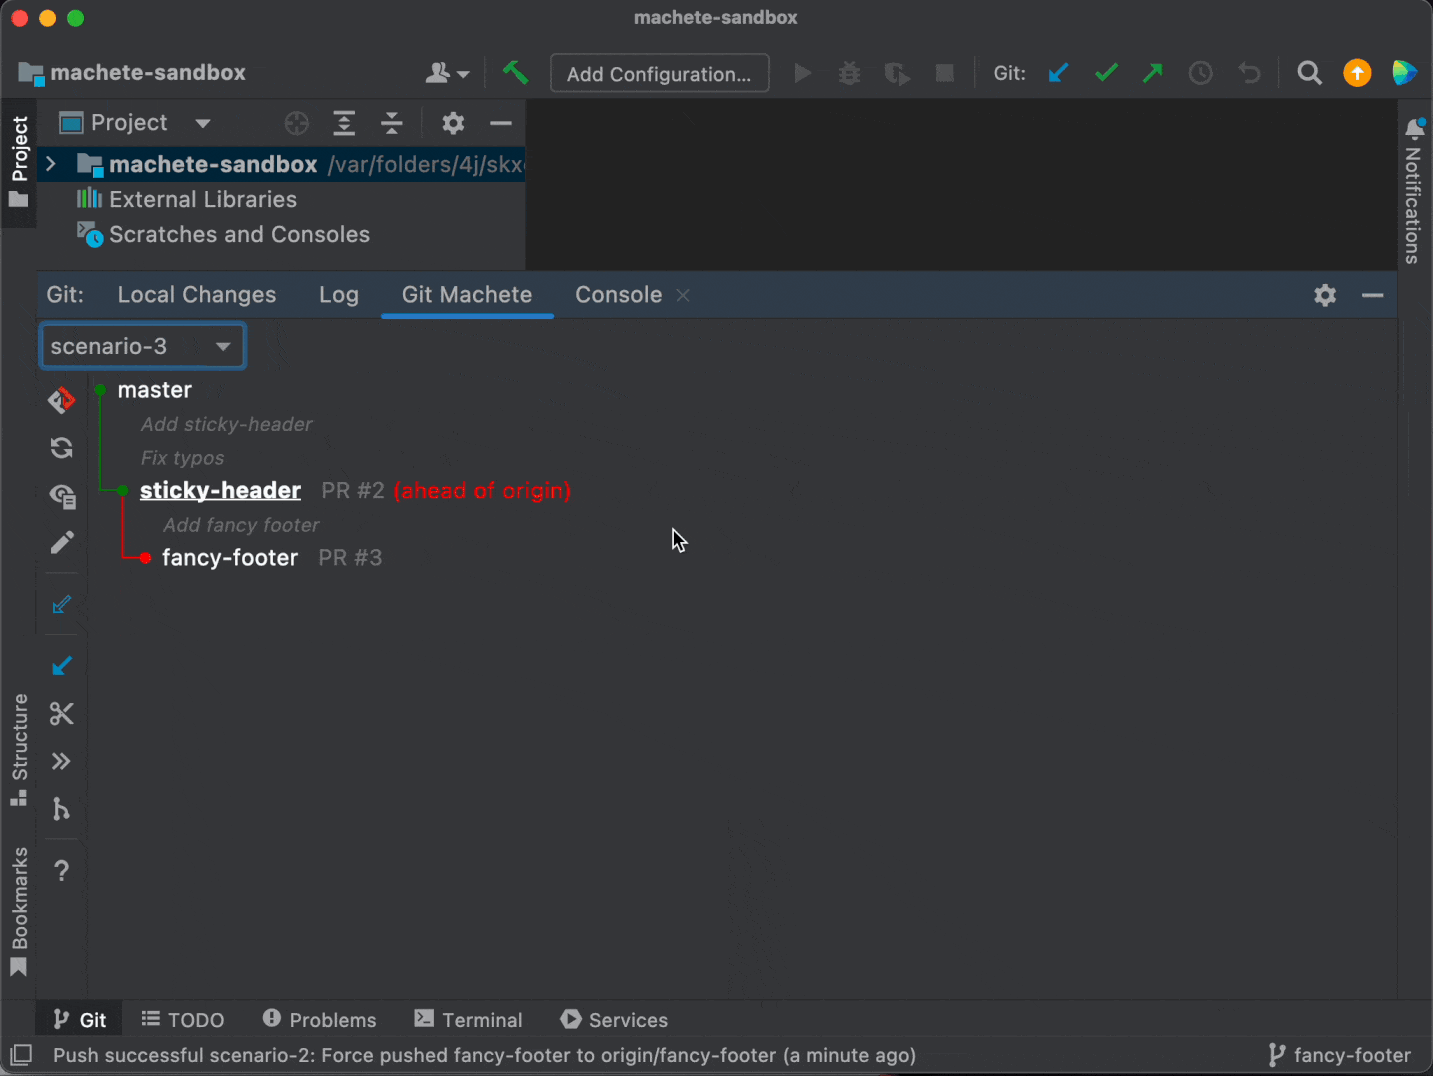Viewport: 1433px width, 1076px height.
Task: Switch to the Local Changes tab
Action: [x=197, y=295]
